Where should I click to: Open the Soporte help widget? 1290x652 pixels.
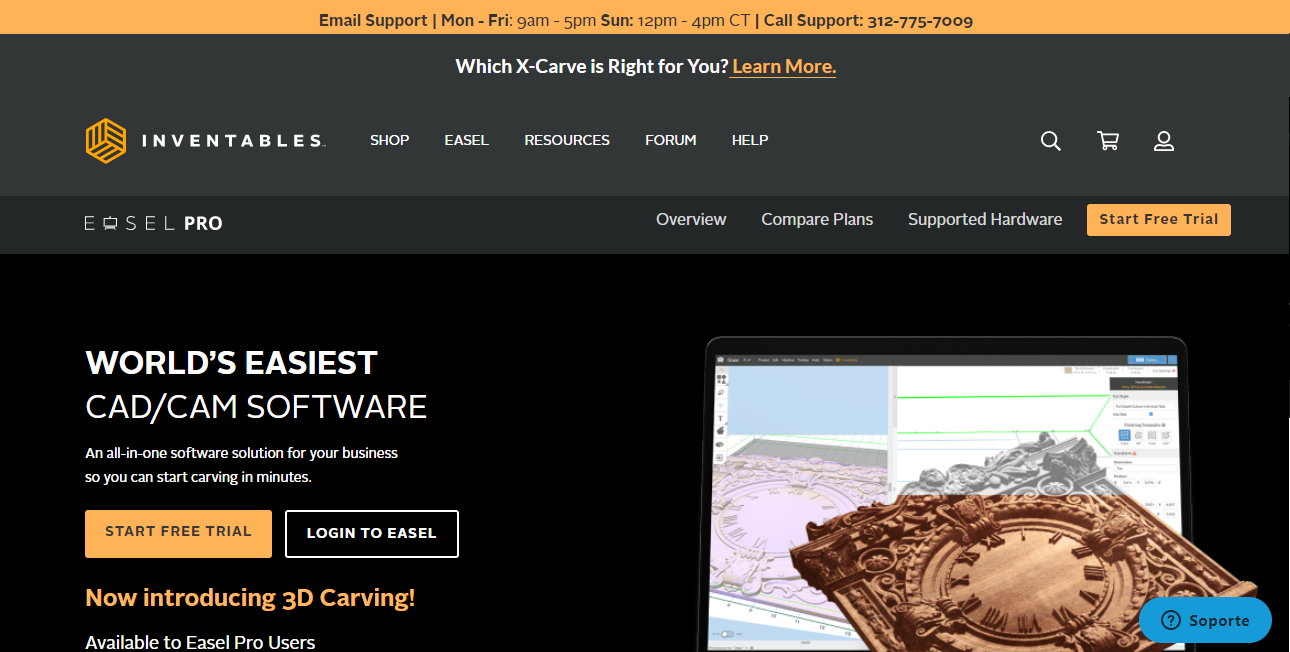[x=1205, y=620]
